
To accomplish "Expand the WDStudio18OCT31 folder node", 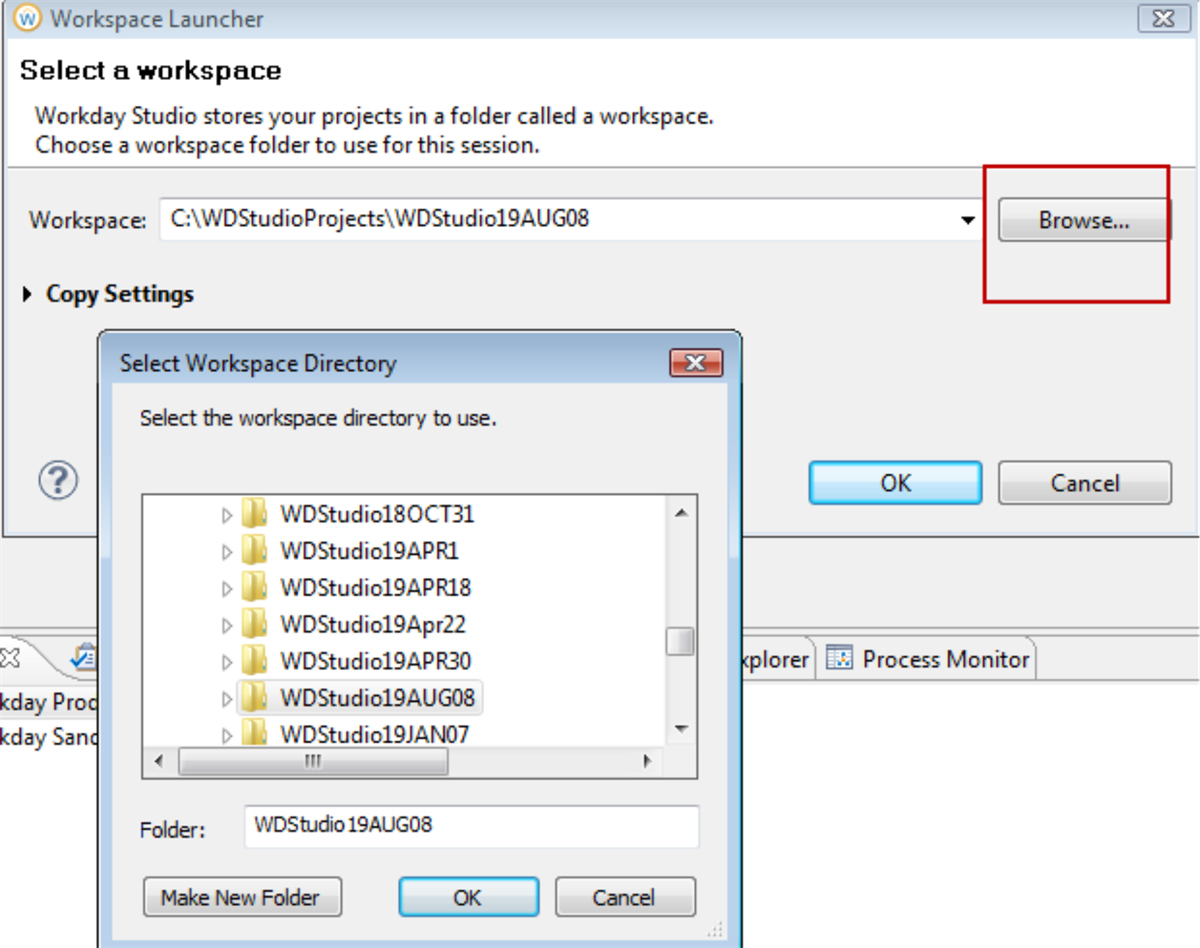I will [x=226, y=515].
